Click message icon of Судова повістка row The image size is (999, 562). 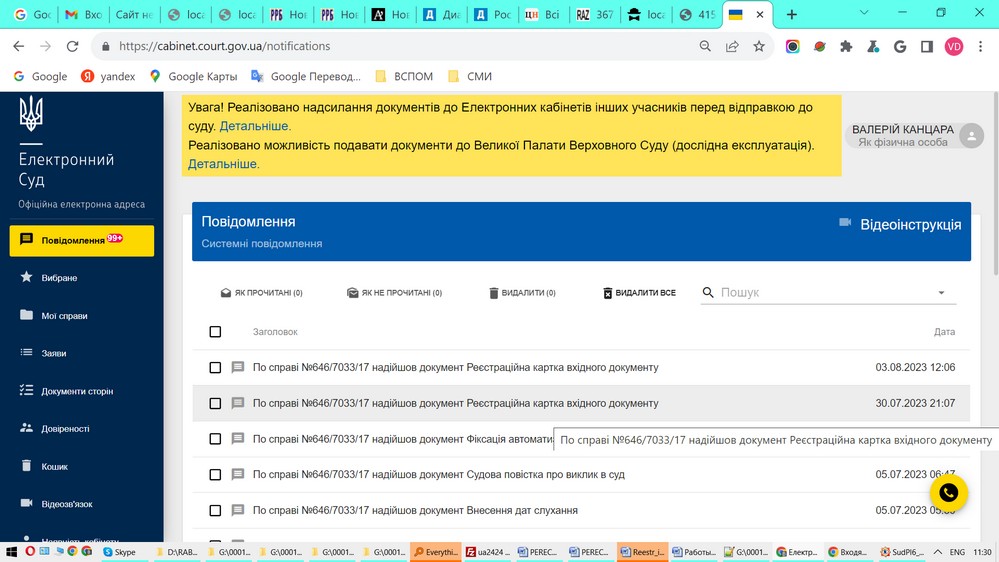(x=238, y=475)
